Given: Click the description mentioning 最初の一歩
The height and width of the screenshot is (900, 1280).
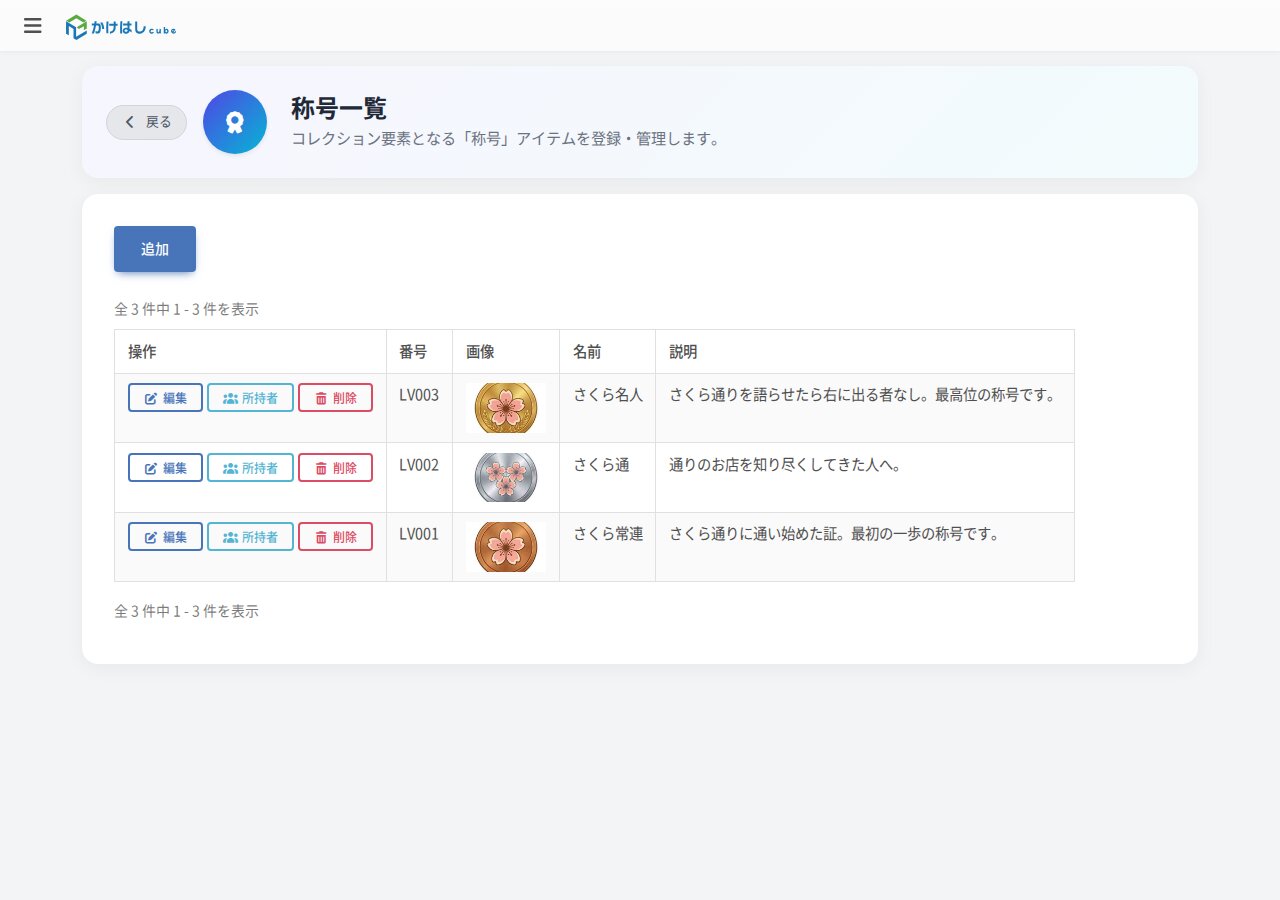Looking at the screenshot, I should tap(835, 534).
